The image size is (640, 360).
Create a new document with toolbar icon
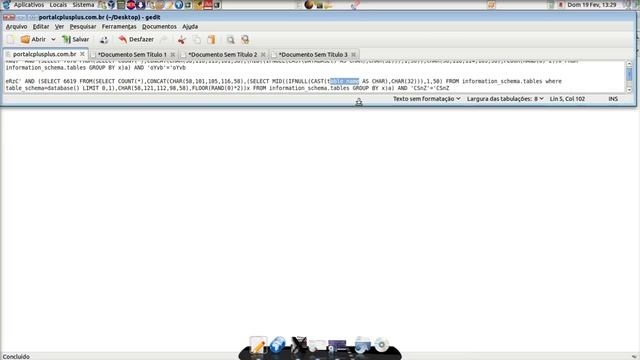[x=11, y=40]
